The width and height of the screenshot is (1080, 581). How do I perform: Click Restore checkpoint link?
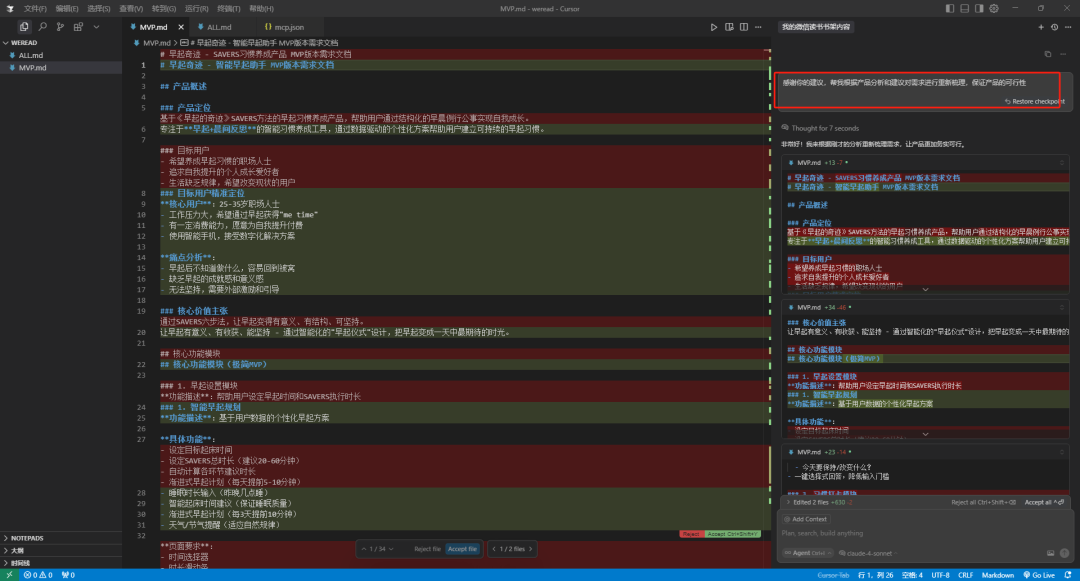(1035, 101)
